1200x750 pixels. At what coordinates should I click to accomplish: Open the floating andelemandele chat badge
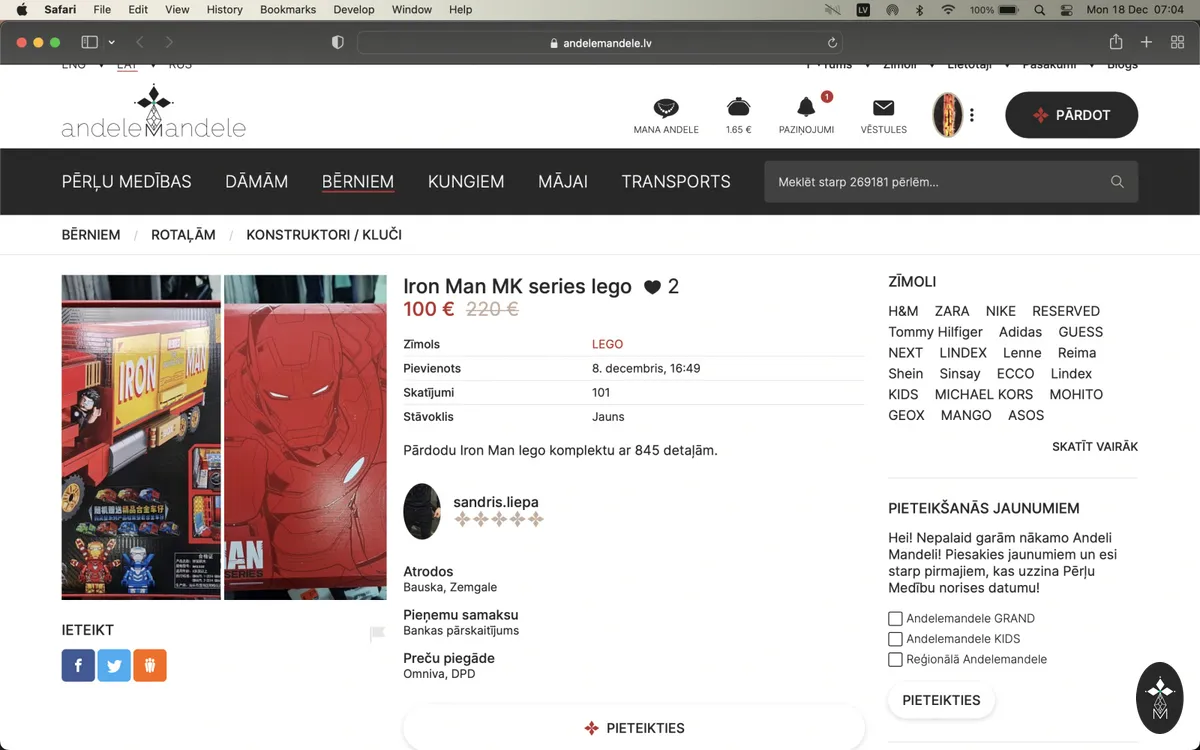[x=1160, y=698]
